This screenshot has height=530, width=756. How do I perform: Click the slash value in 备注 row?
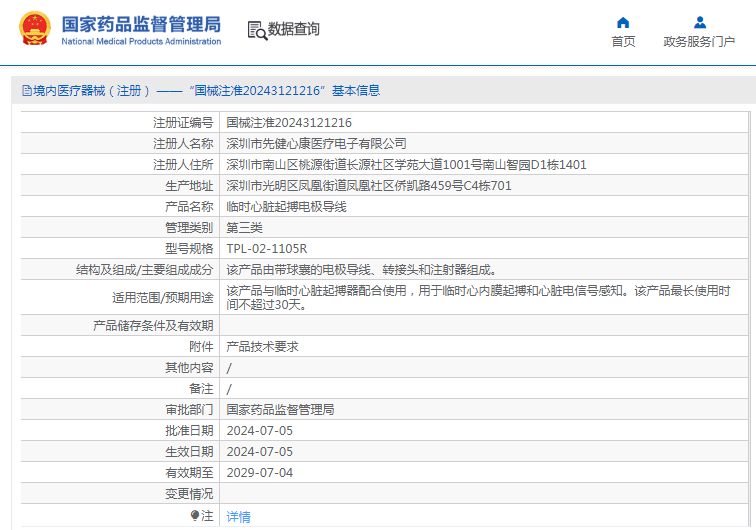(x=229, y=389)
